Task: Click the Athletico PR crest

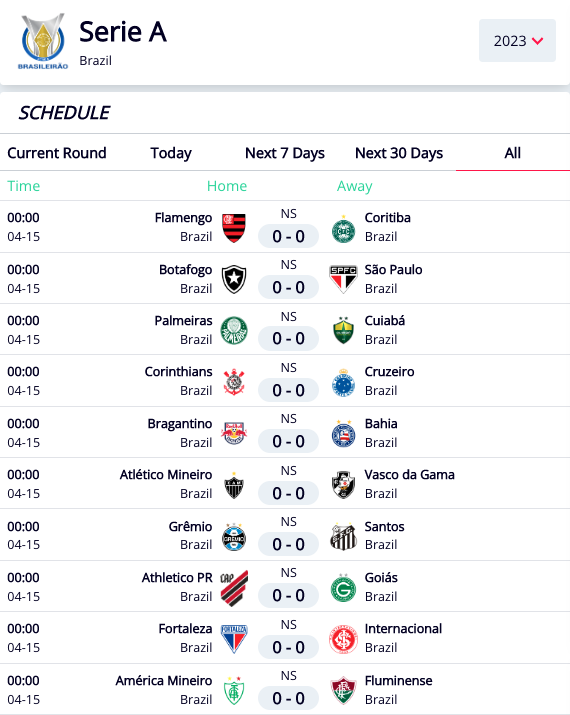Action: click(234, 588)
